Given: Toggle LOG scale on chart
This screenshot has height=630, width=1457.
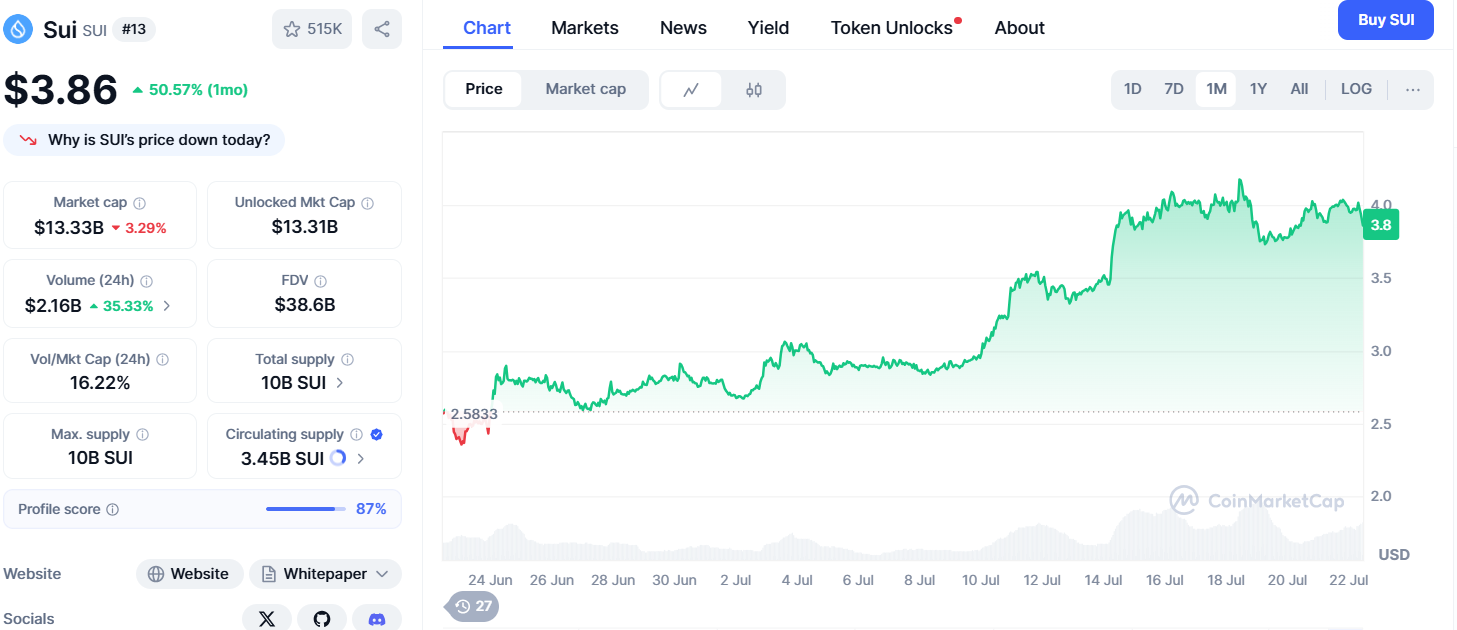Looking at the screenshot, I should pos(1356,89).
